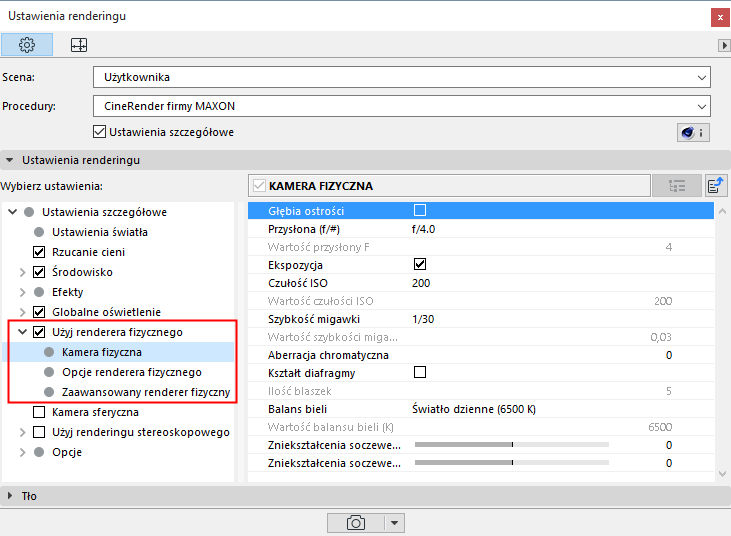The height and width of the screenshot is (536, 731).
Task: Toggle the Rzucanie cieni checkbox
Action: [39, 252]
